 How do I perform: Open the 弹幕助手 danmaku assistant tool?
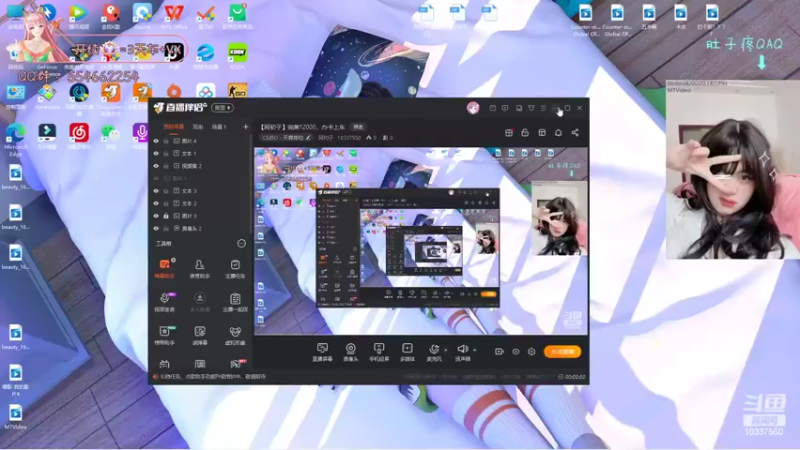[x=164, y=268]
